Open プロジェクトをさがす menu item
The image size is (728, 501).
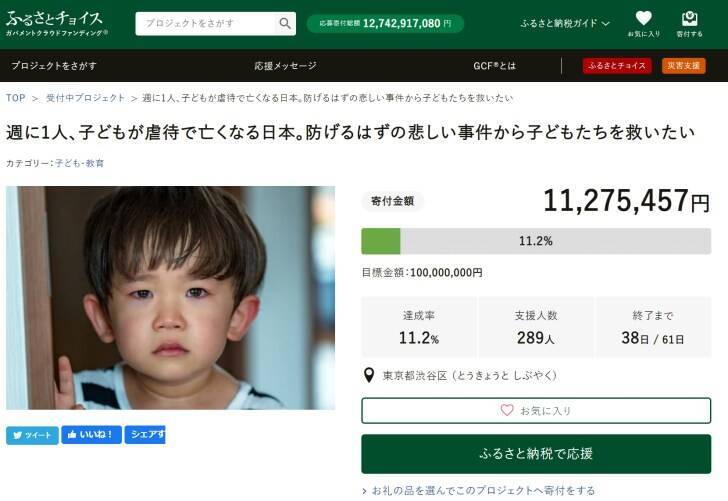pyautogui.click(x=54, y=66)
